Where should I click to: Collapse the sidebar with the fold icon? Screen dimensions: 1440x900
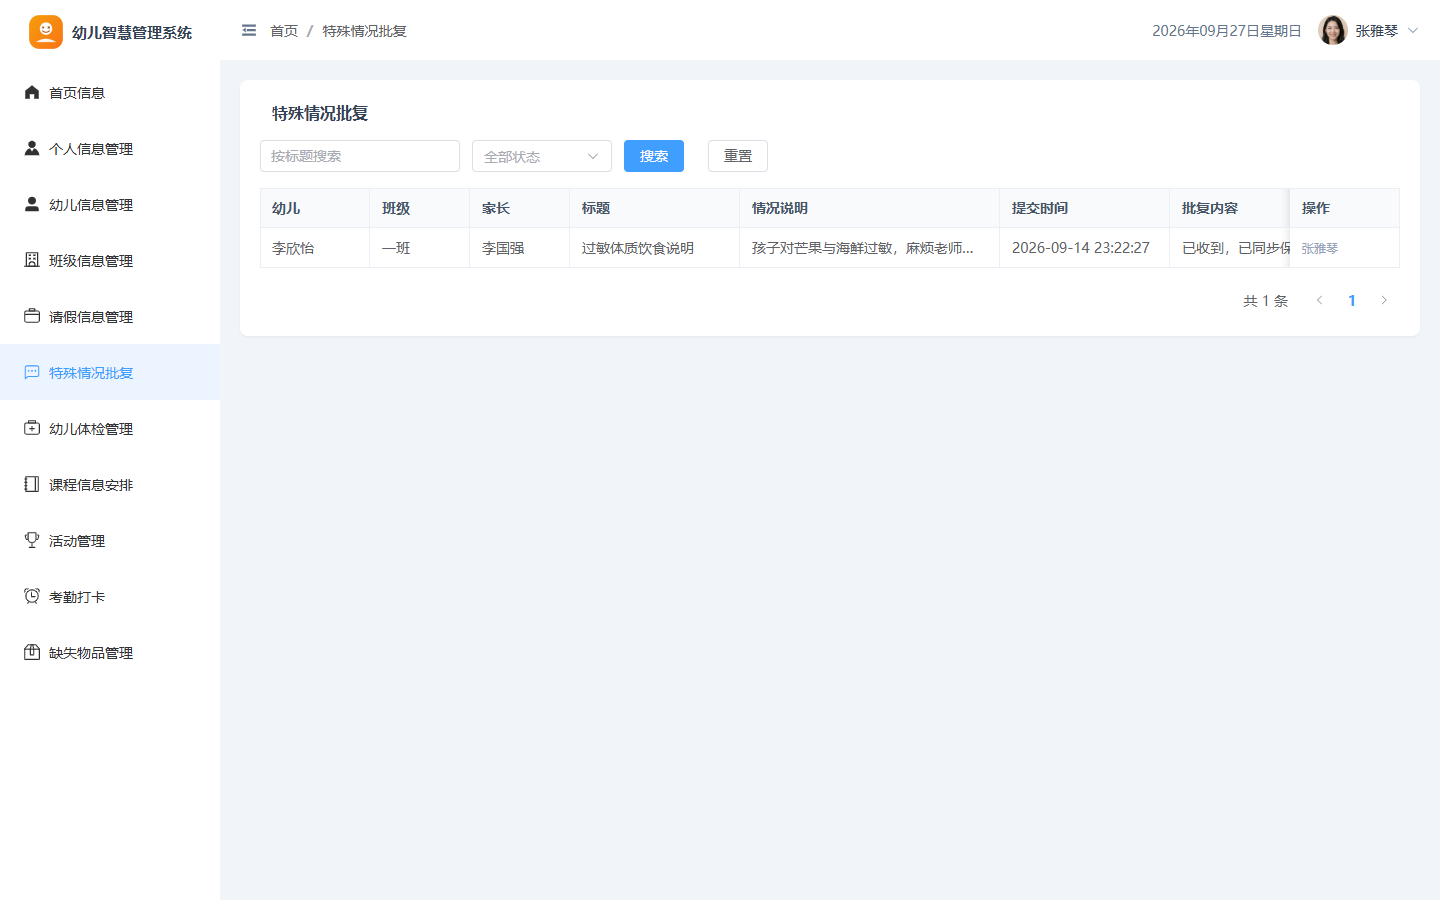249,31
